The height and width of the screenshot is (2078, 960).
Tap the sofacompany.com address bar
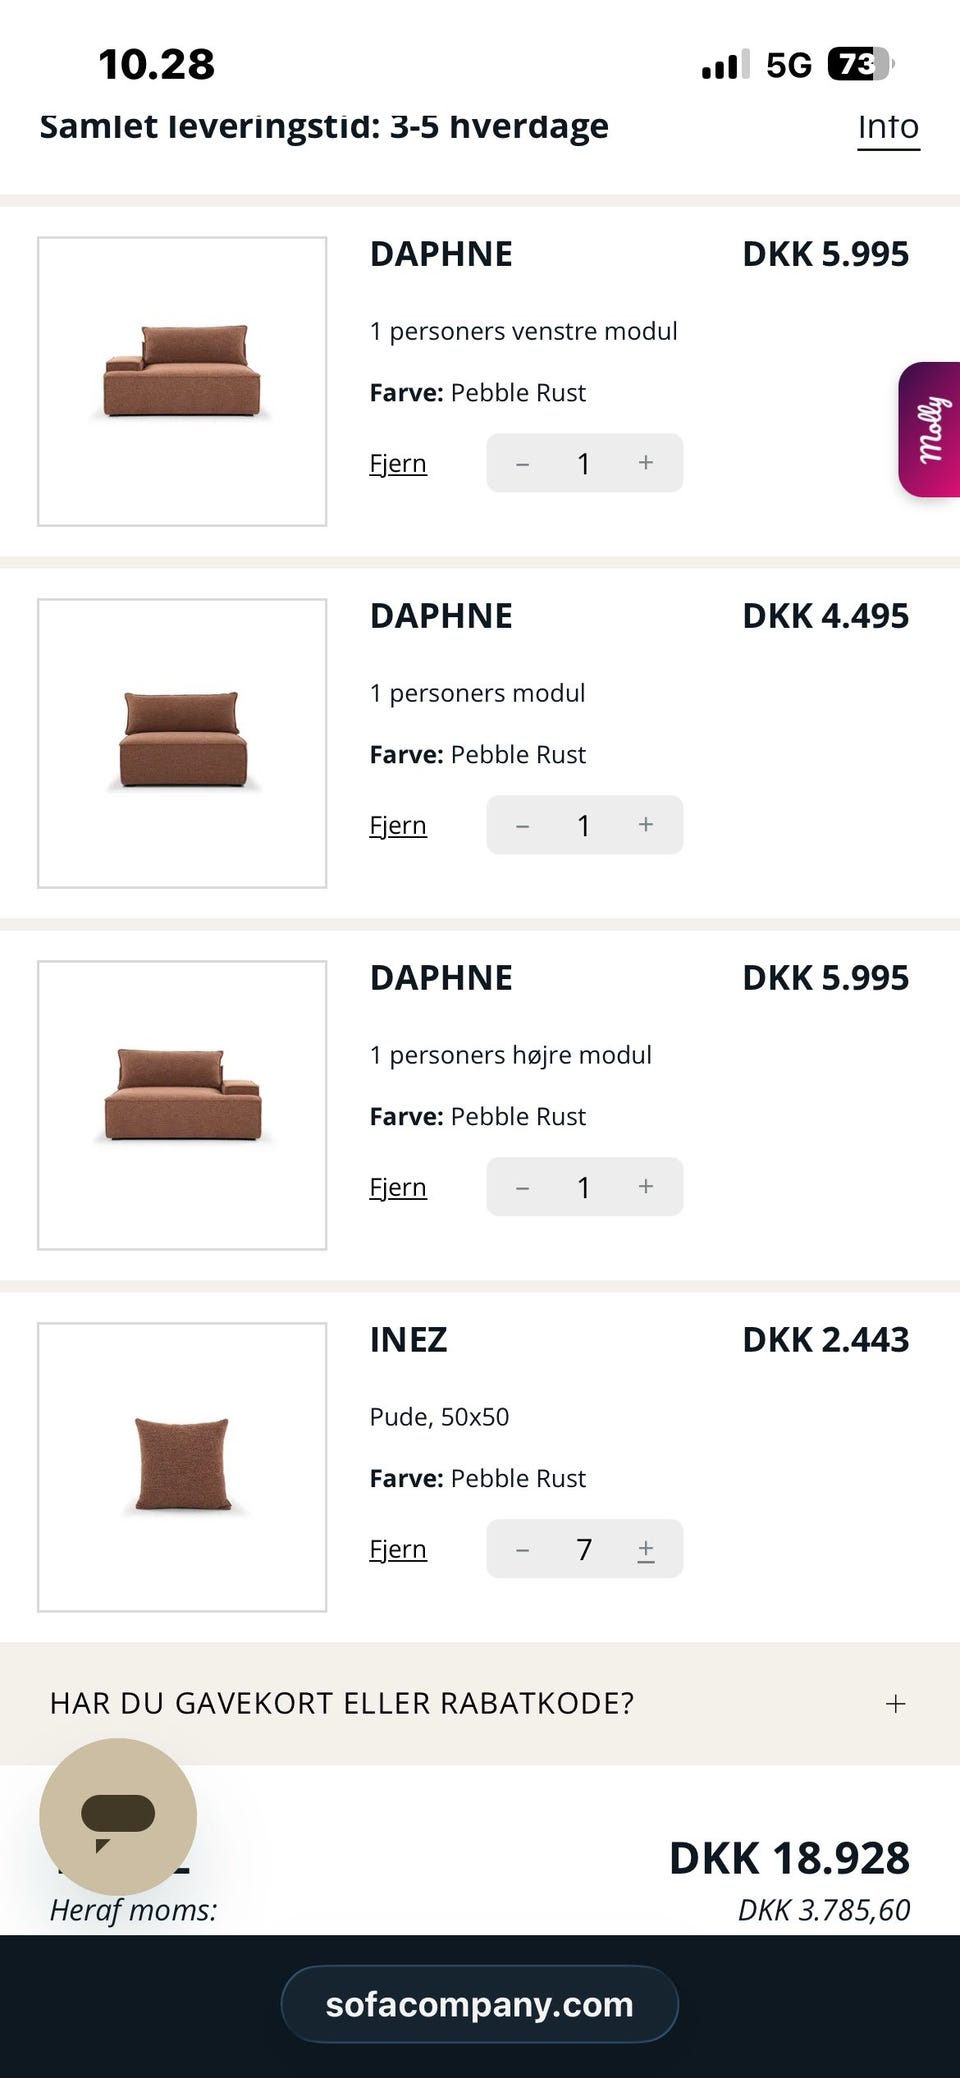tap(480, 2005)
